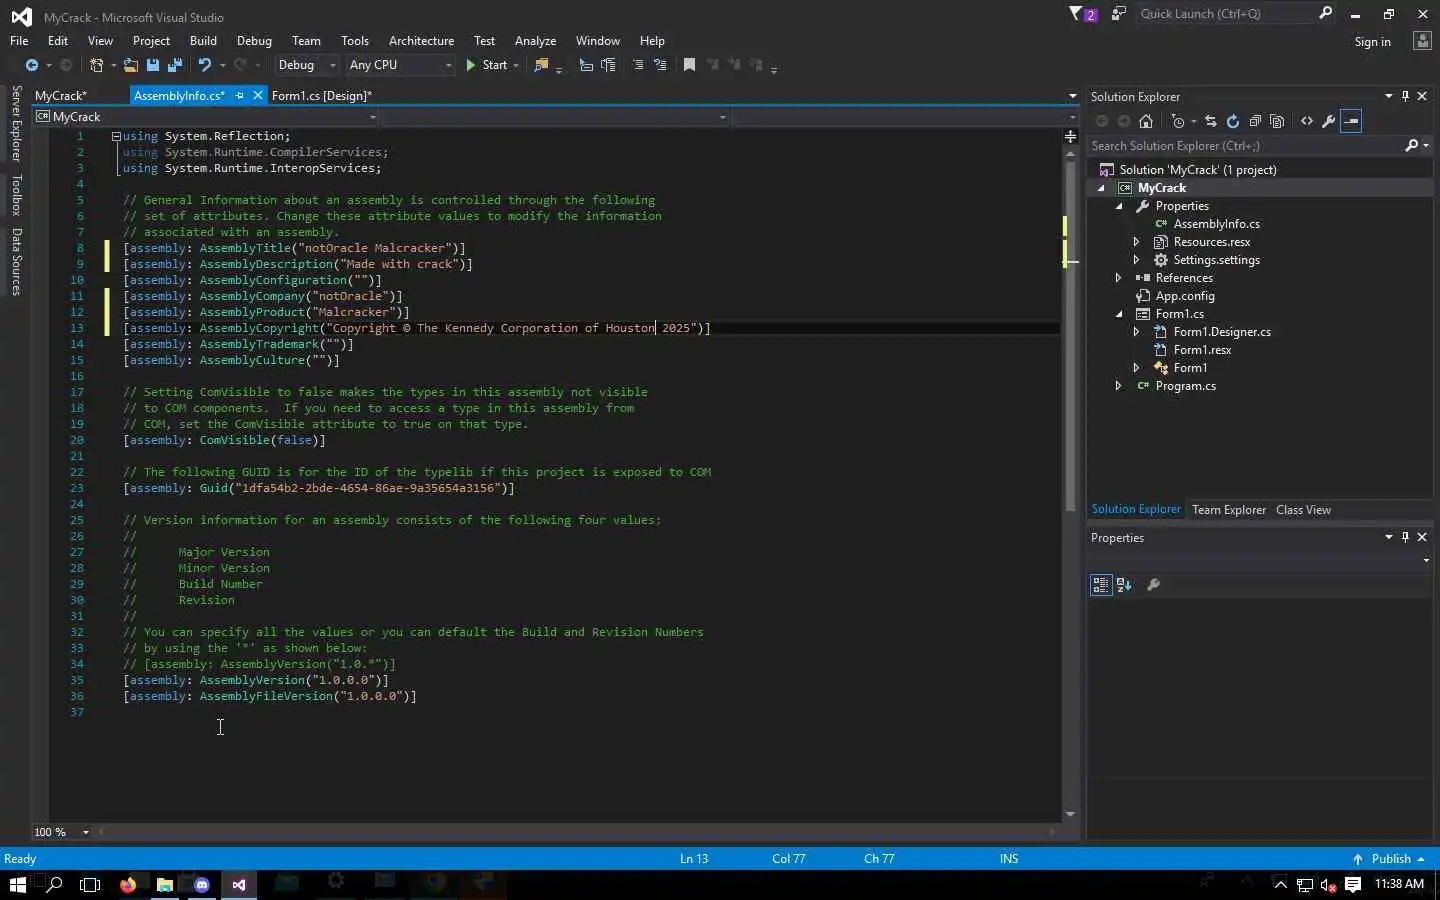Viewport: 1440px width, 900px height.
Task: Open Firefox from the Windows taskbar
Action: point(127,884)
